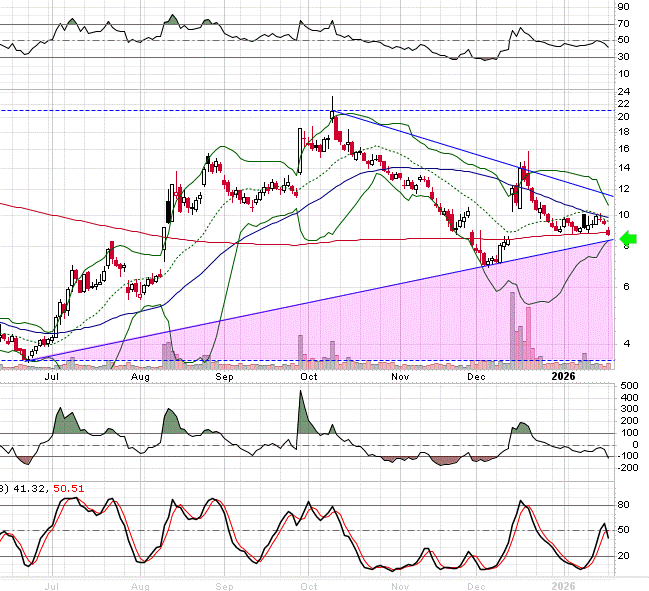This screenshot has height=591, width=649.
Task: Click the Sep label on bottom stochastic axis
Action: pos(225,584)
